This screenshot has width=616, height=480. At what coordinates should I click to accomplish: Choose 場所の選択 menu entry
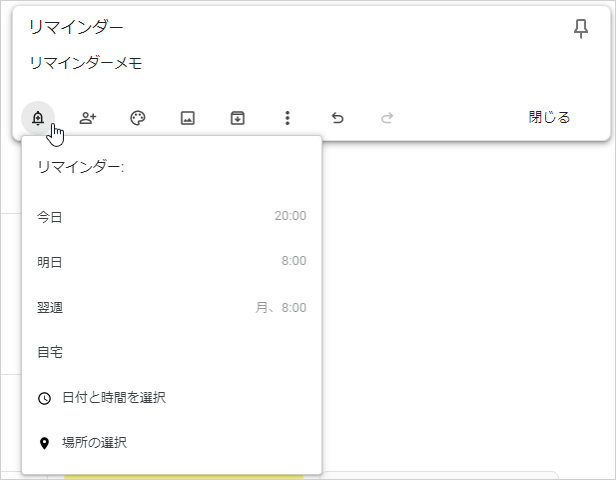[172, 443]
